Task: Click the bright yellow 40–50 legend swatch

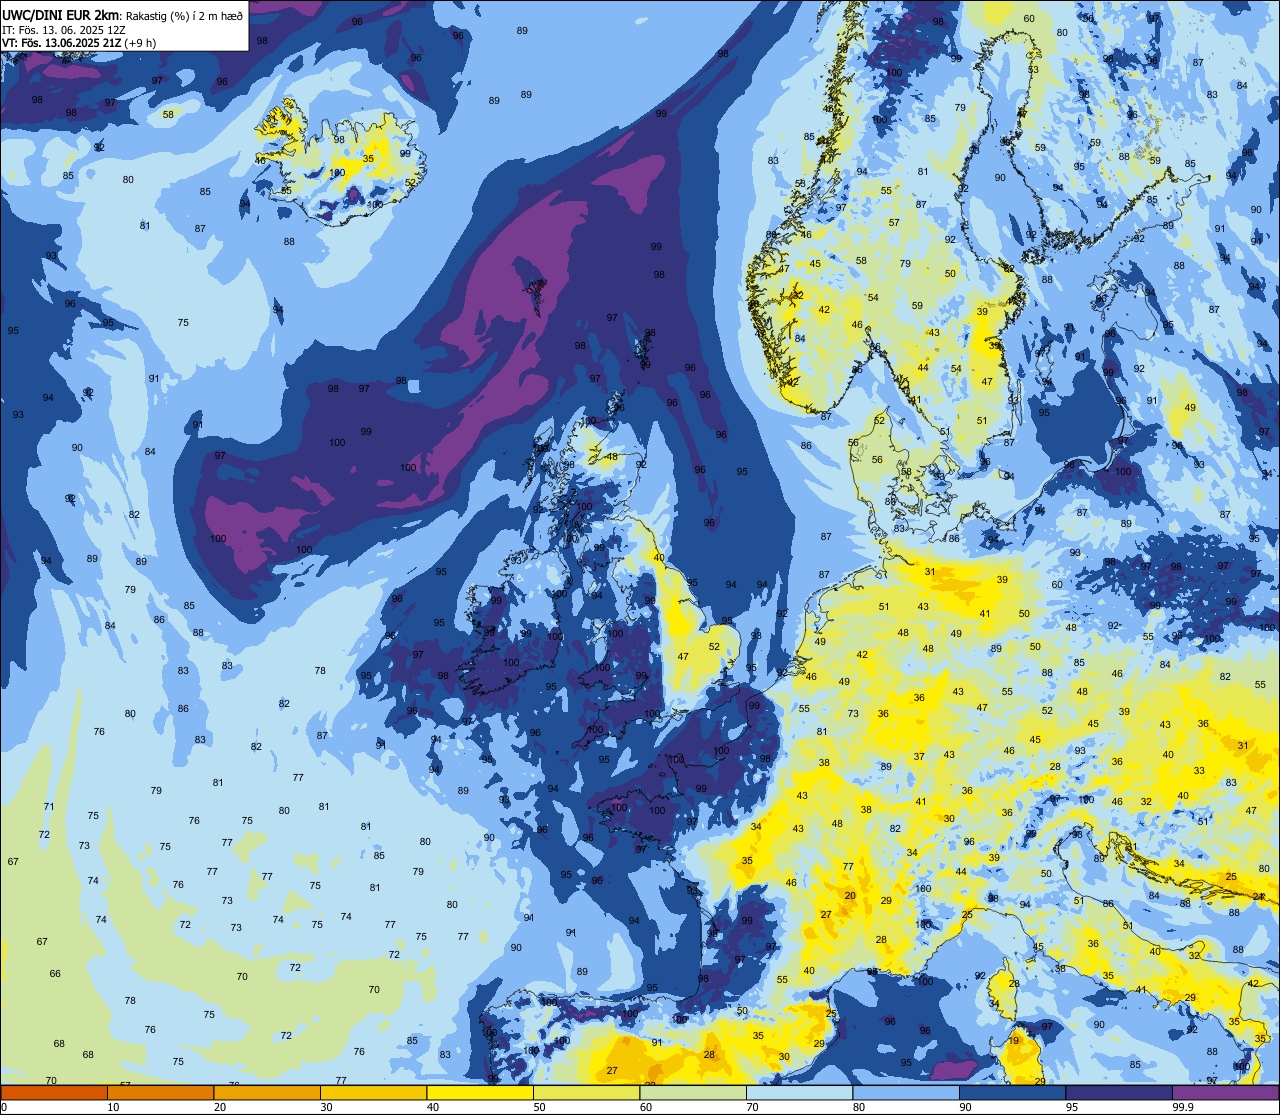Action: (x=480, y=1092)
